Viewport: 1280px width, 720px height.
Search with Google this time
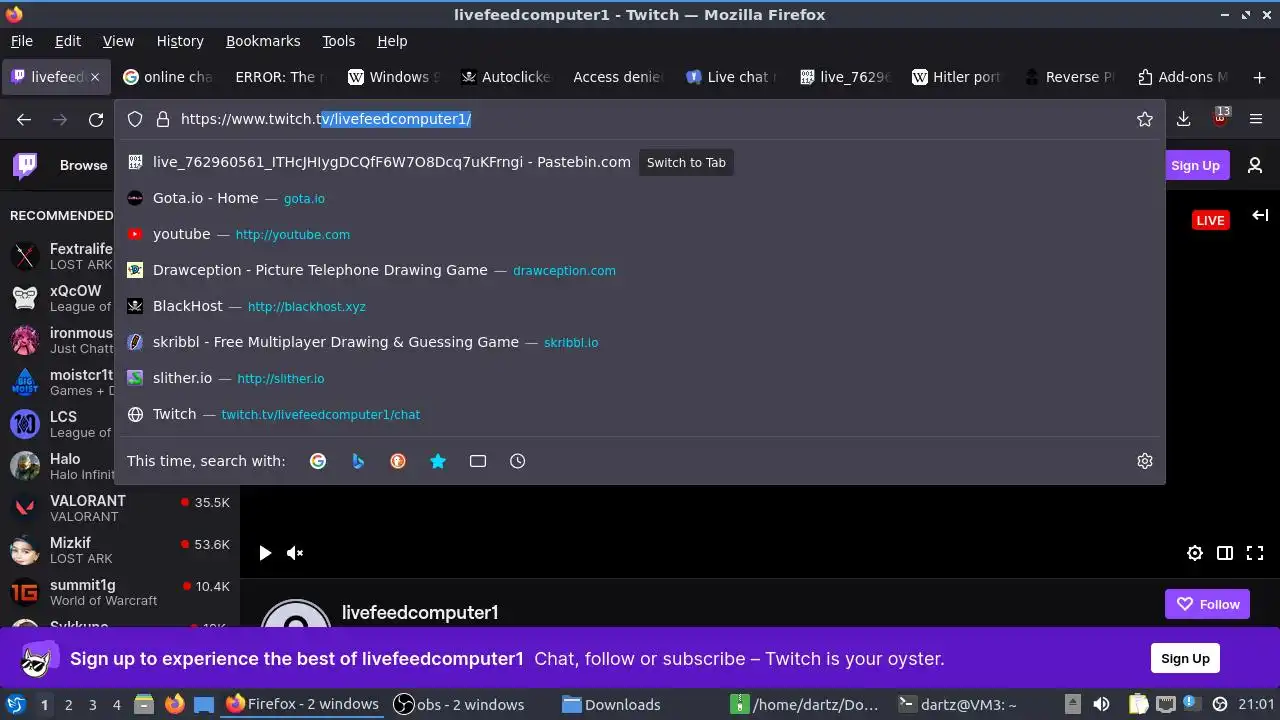318,461
